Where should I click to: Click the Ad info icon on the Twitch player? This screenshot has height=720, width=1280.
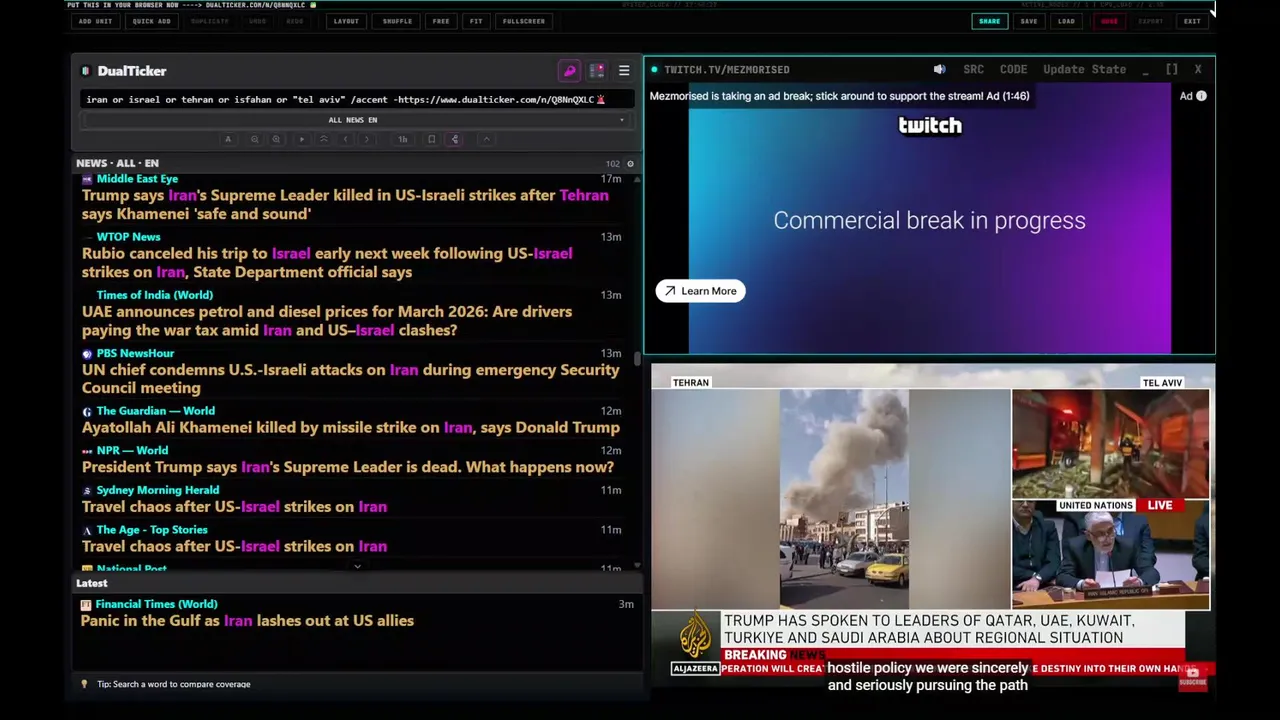[1201, 96]
